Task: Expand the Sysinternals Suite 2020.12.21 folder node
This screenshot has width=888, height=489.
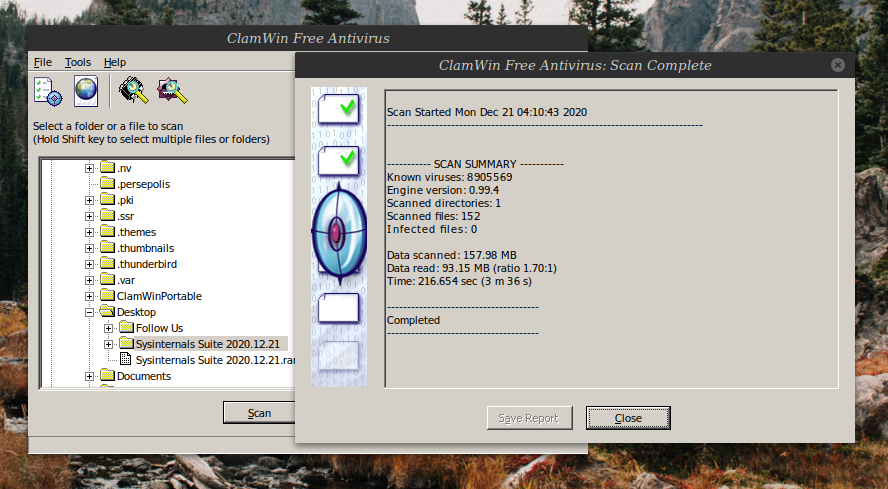Action: pyautogui.click(x=109, y=344)
